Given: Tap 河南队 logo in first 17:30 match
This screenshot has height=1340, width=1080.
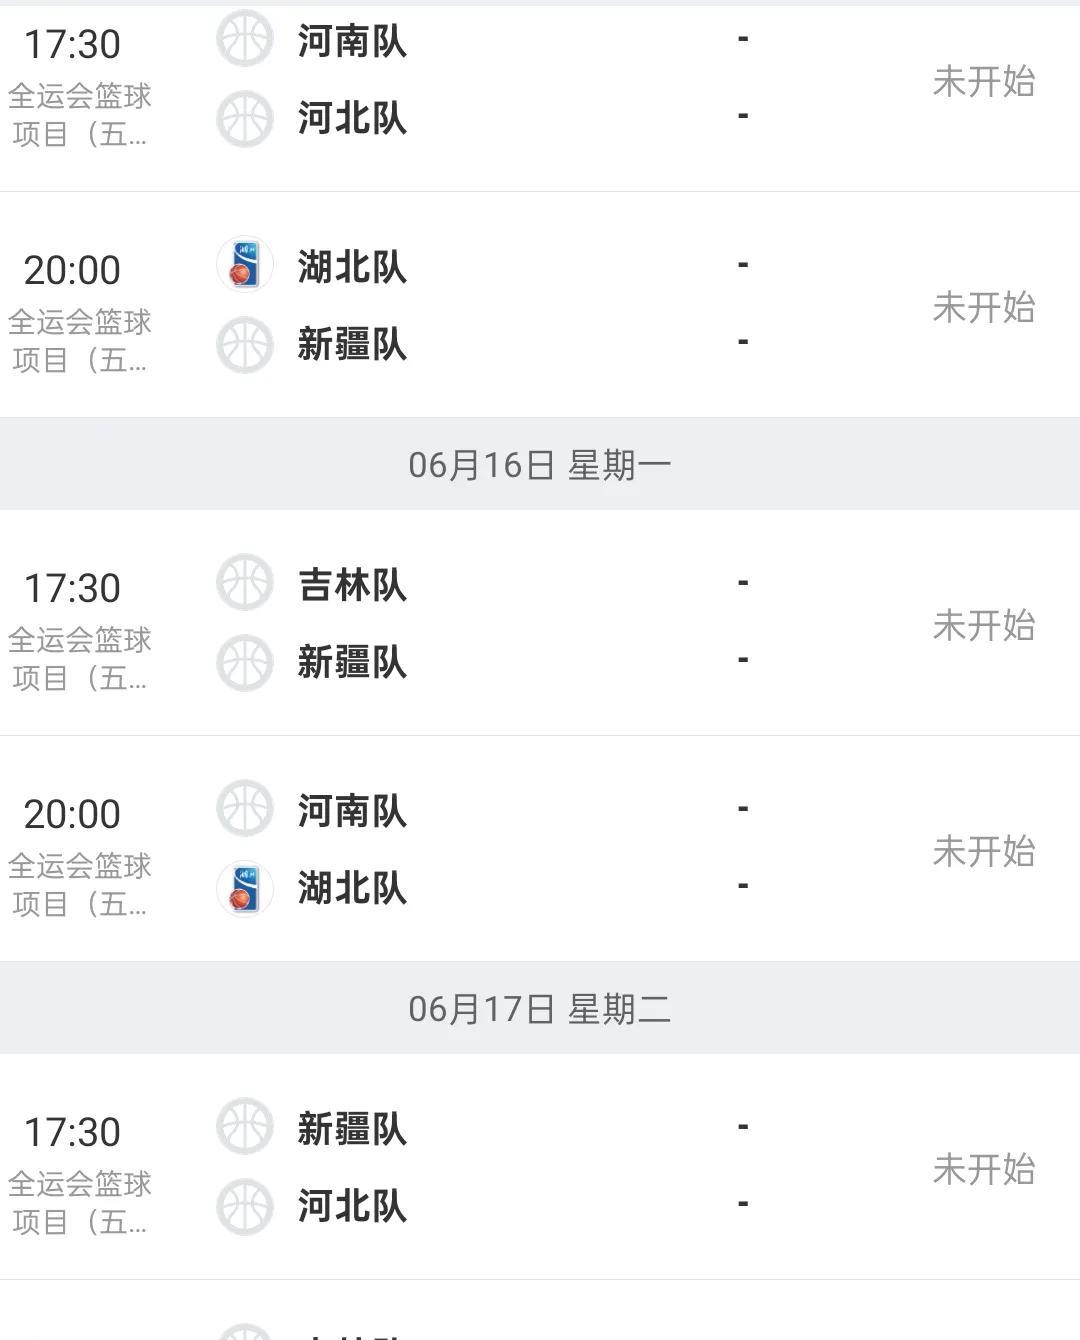Looking at the screenshot, I should pos(245,40).
